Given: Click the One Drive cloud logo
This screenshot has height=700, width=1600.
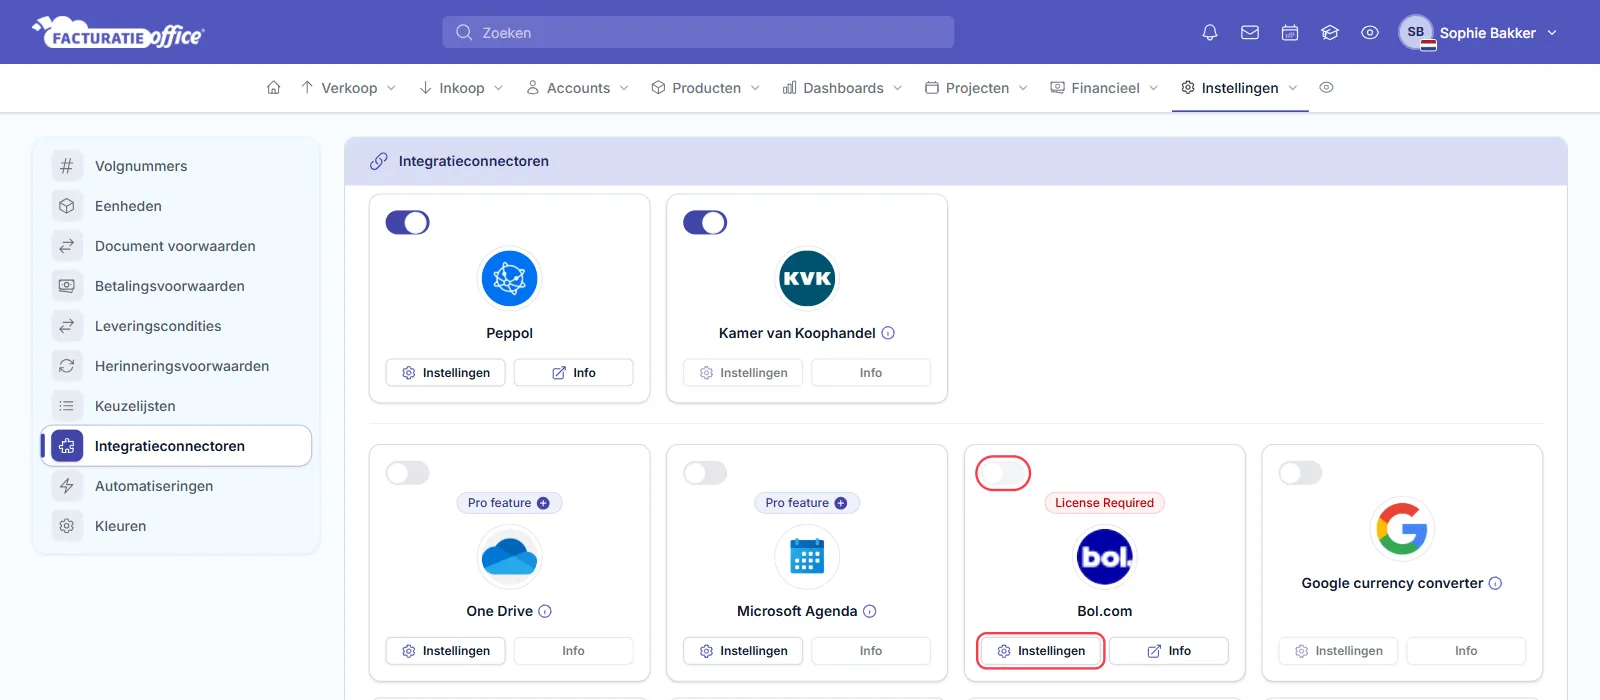Looking at the screenshot, I should pos(509,557).
